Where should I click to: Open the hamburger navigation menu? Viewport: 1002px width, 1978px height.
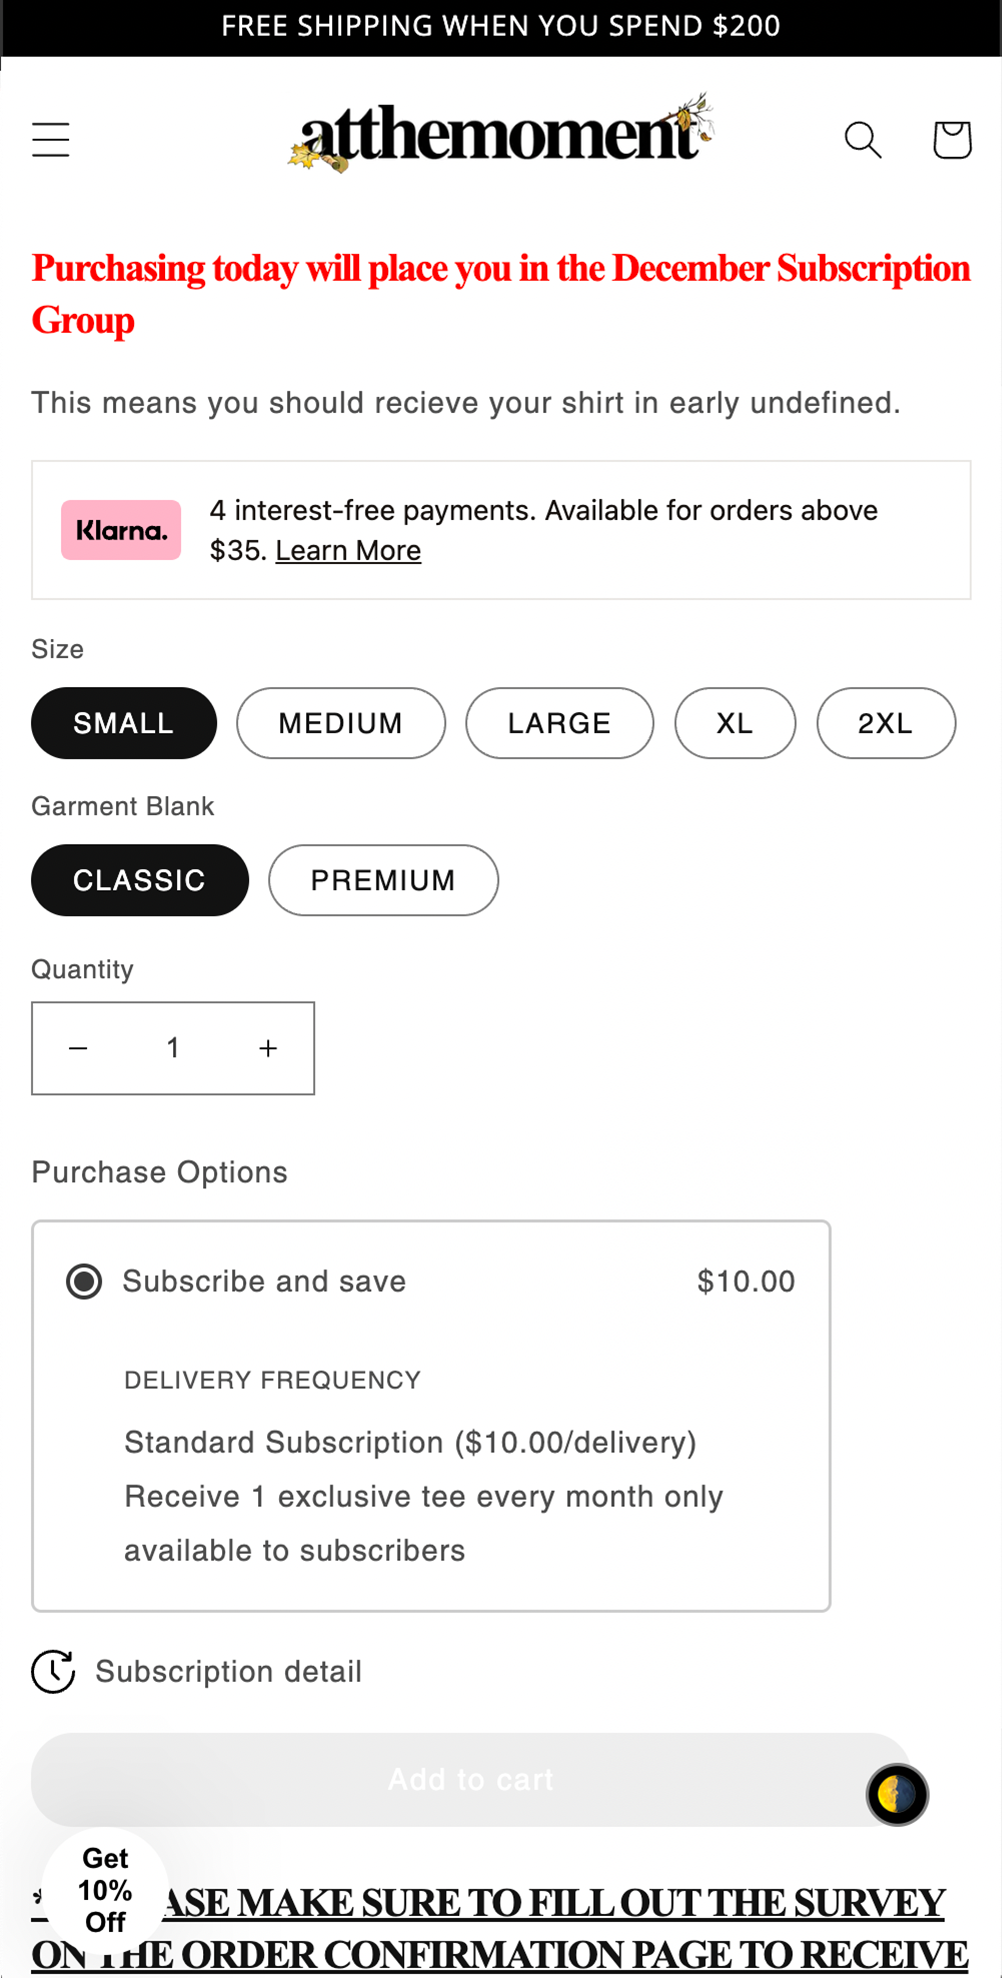coord(51,140)
